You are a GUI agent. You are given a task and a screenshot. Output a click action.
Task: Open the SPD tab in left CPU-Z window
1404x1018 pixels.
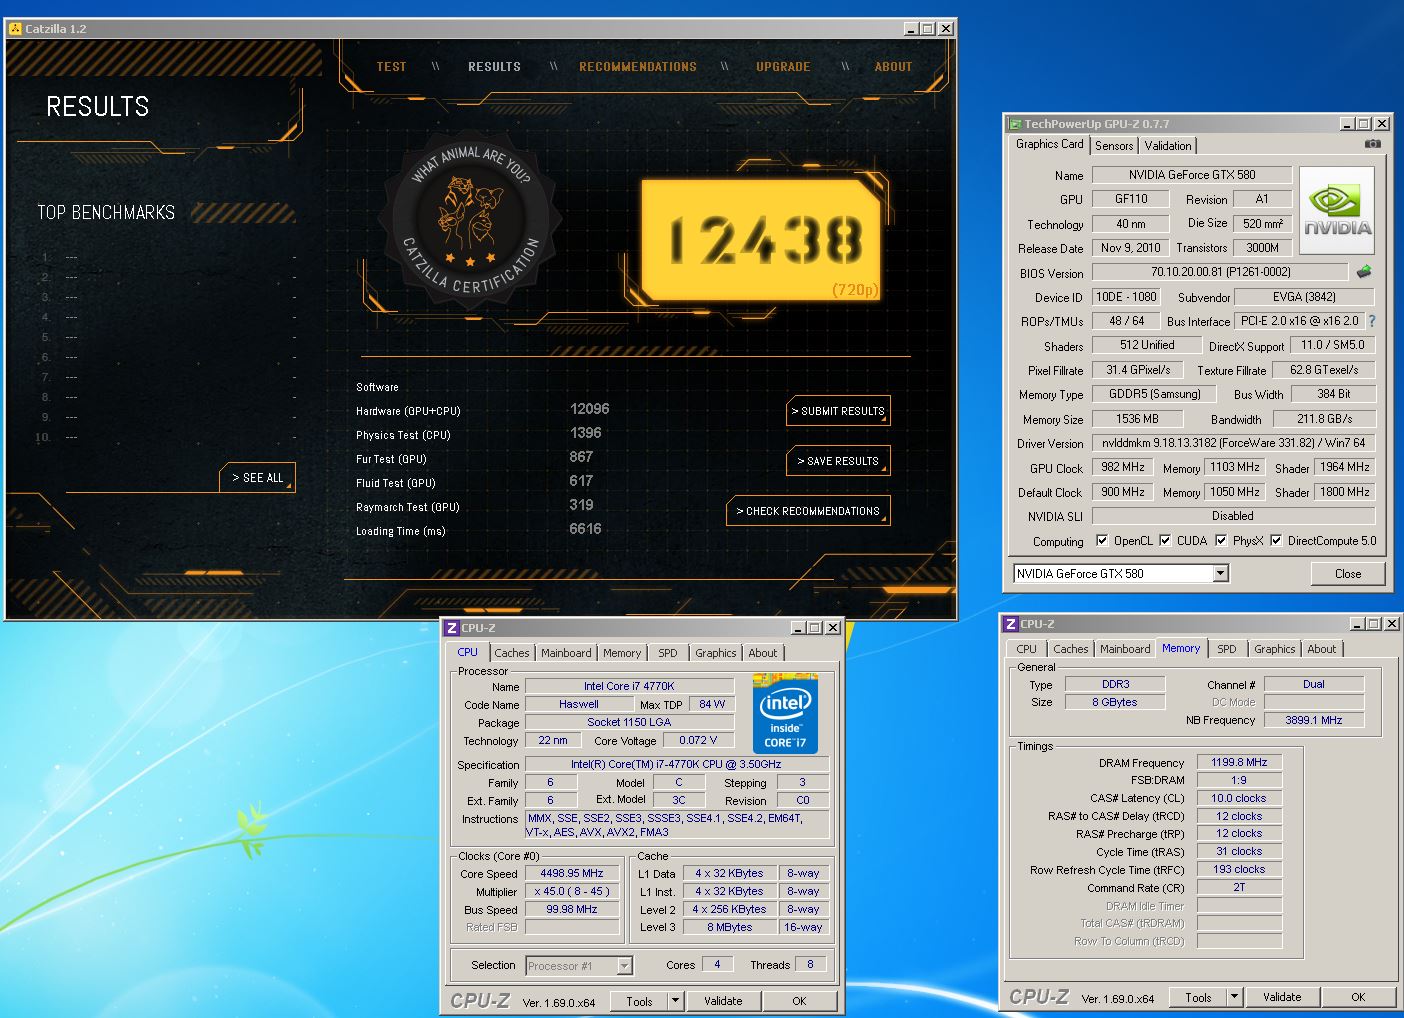(x=668, y=653)
